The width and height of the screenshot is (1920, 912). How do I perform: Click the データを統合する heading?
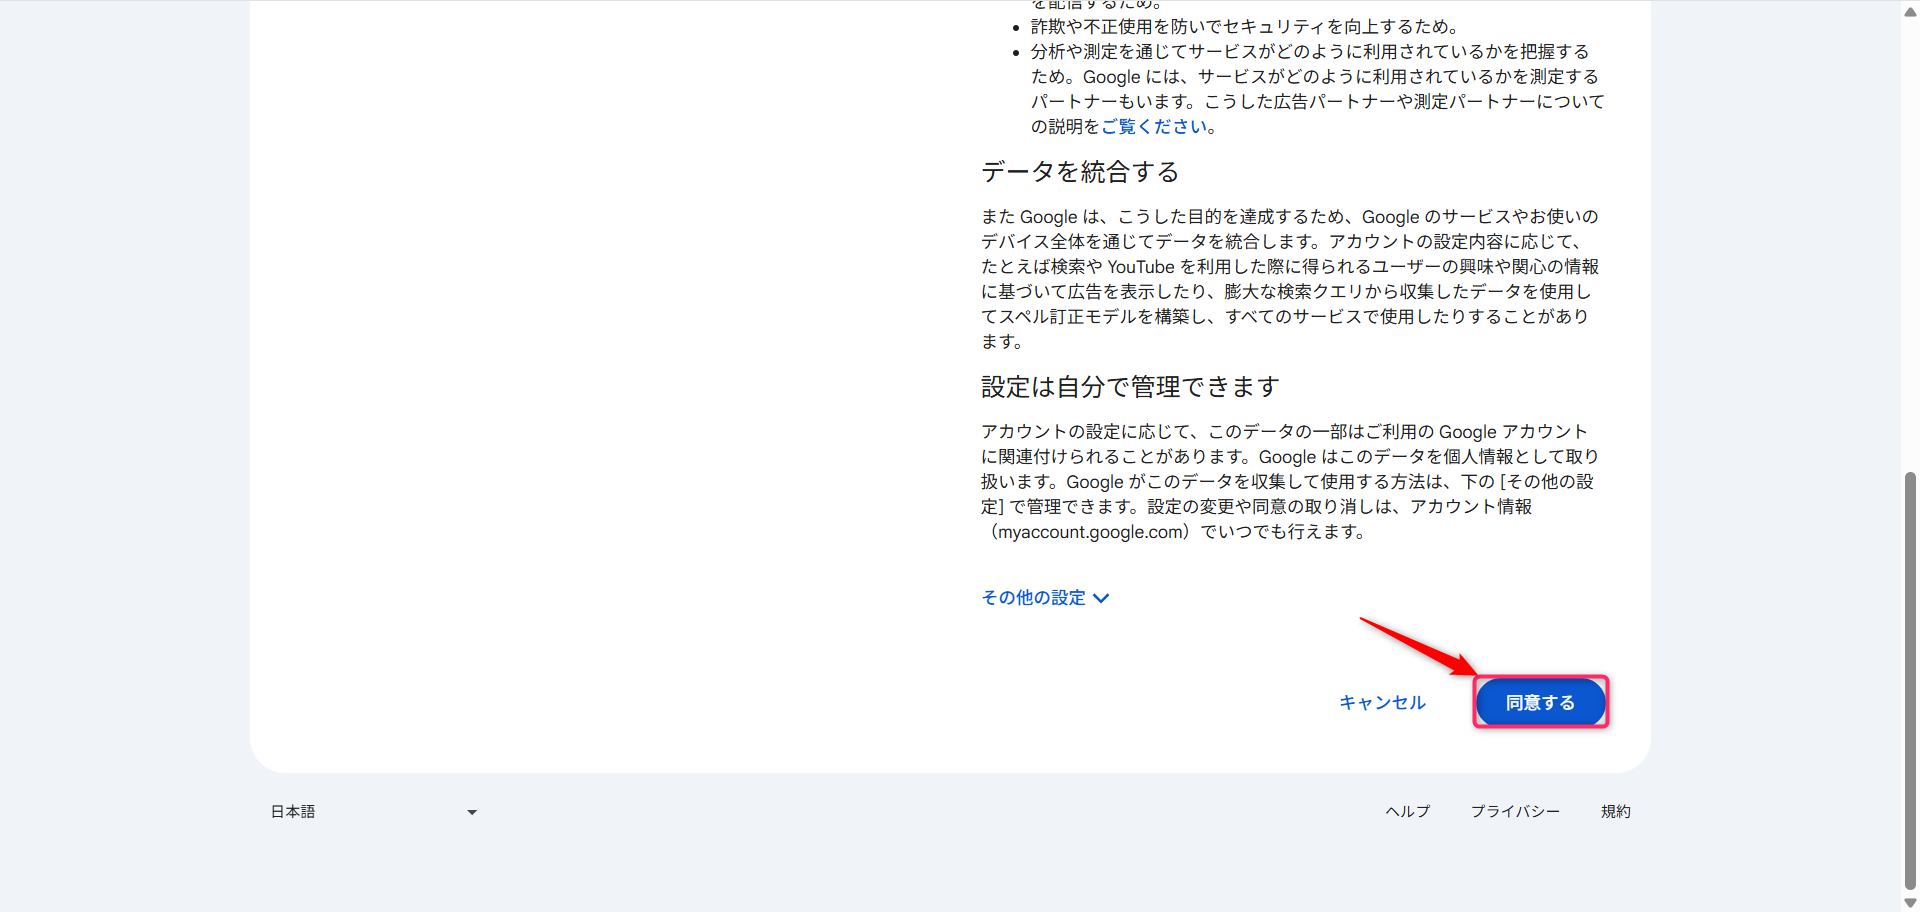1079,171
